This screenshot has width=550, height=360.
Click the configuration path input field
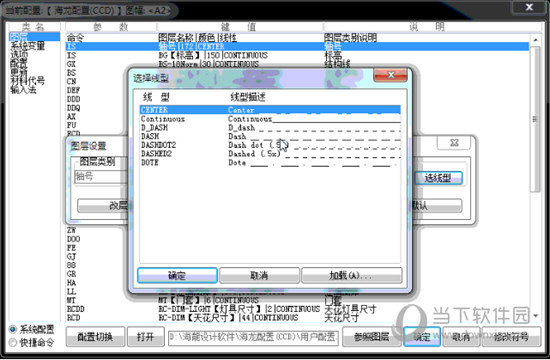tap(253, 337)
